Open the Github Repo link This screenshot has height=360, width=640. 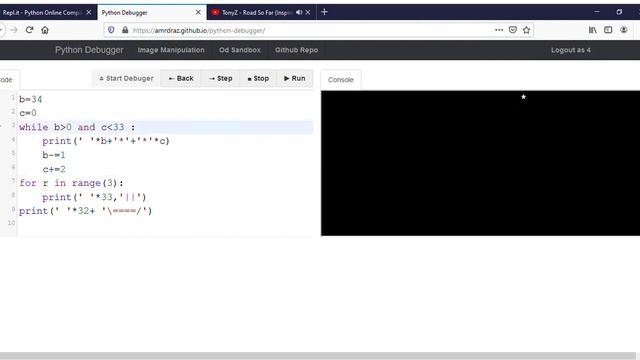(x=296, y=50)
